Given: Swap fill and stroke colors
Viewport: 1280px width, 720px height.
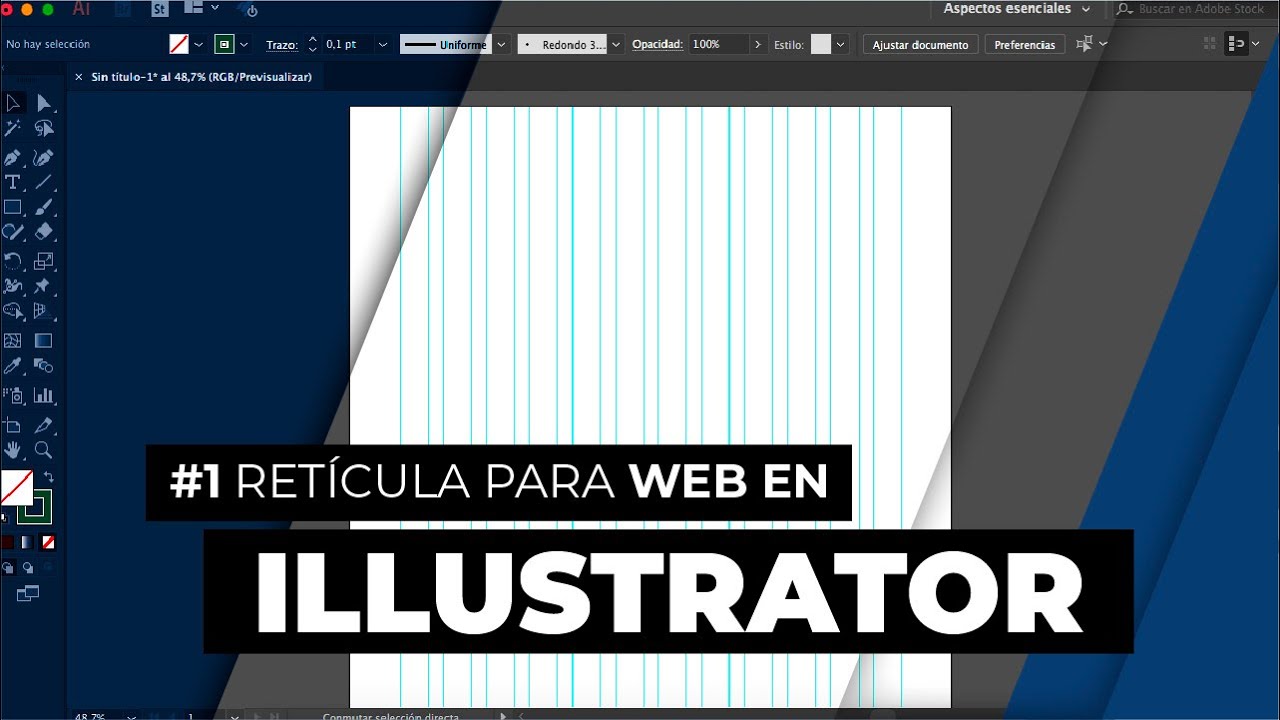Looking at the screenshot, I should pos(48,477).
